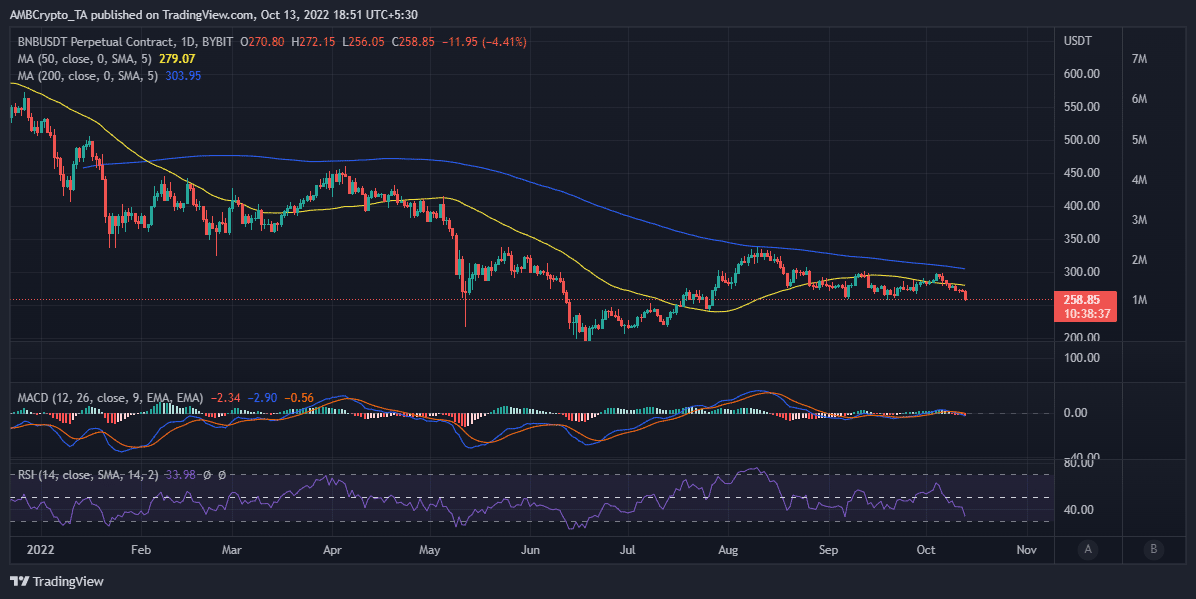This screenshot has height=599, width=1196.
Task: Click the BNBUSDT Perpetual Contract symbol title
Action: coord(95,41)
